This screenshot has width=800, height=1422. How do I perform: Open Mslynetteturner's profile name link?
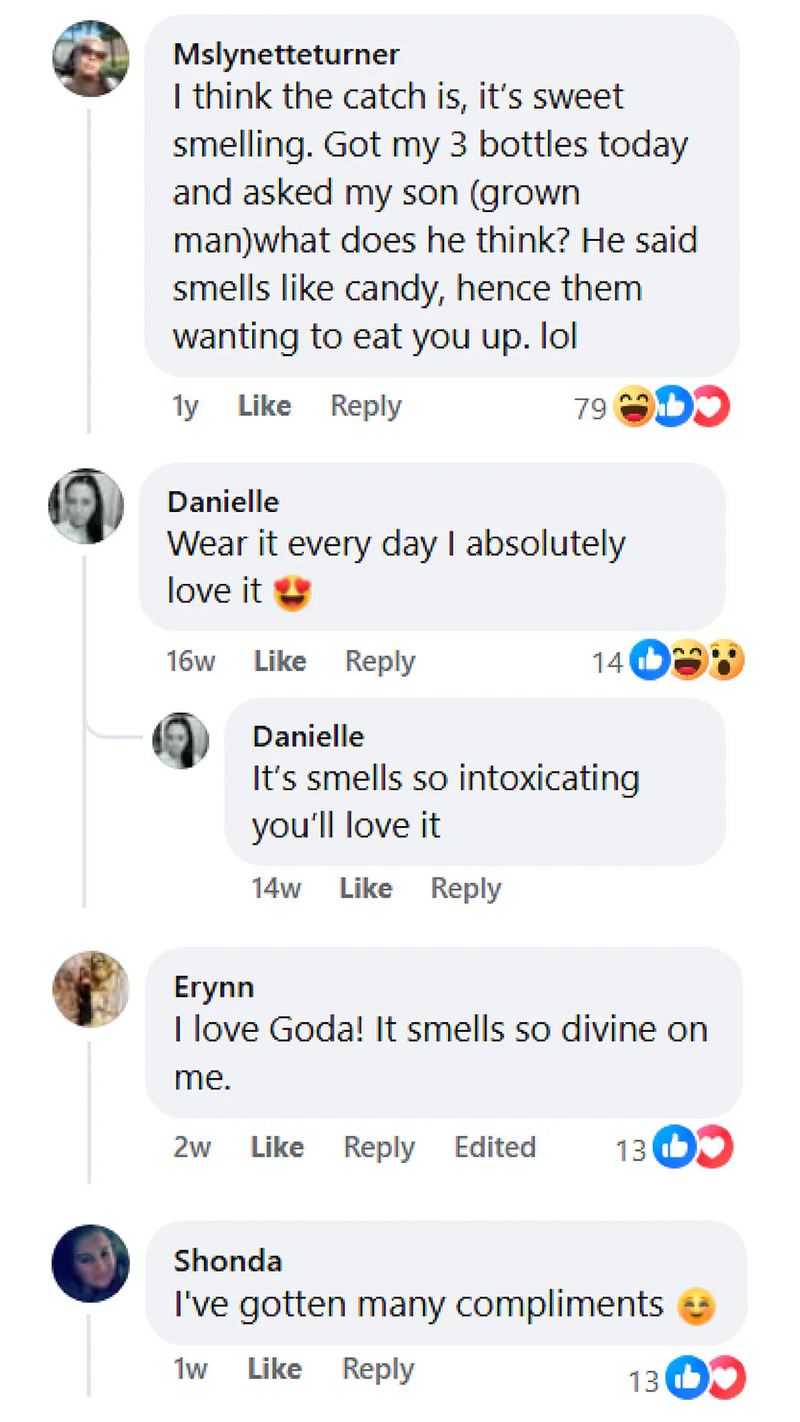click(286, 53)
